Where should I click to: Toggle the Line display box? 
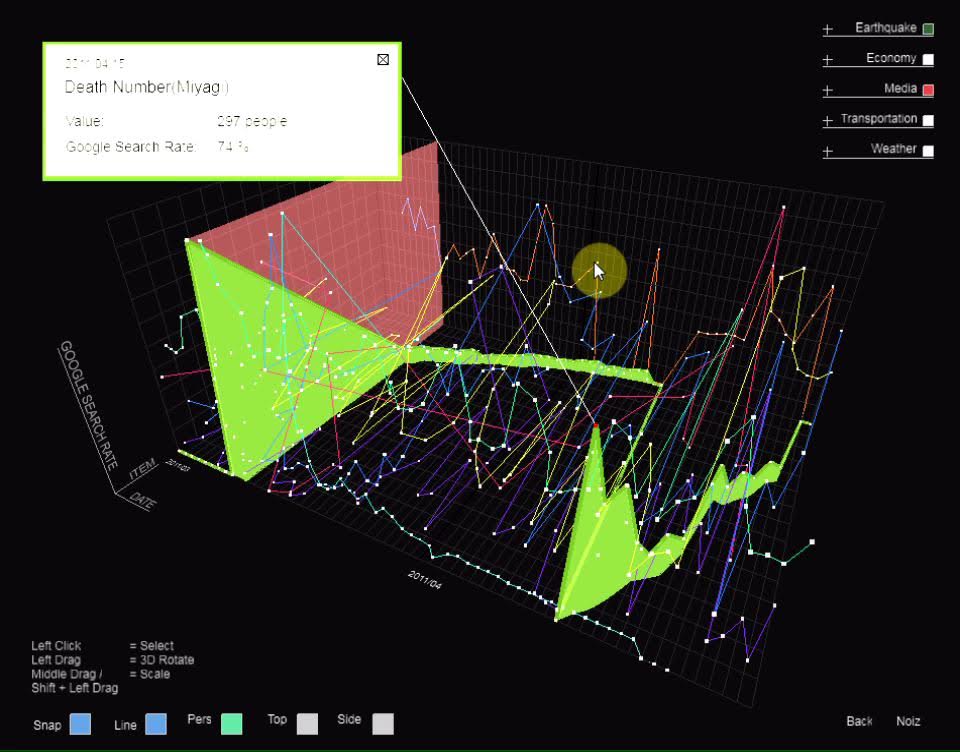156,724
